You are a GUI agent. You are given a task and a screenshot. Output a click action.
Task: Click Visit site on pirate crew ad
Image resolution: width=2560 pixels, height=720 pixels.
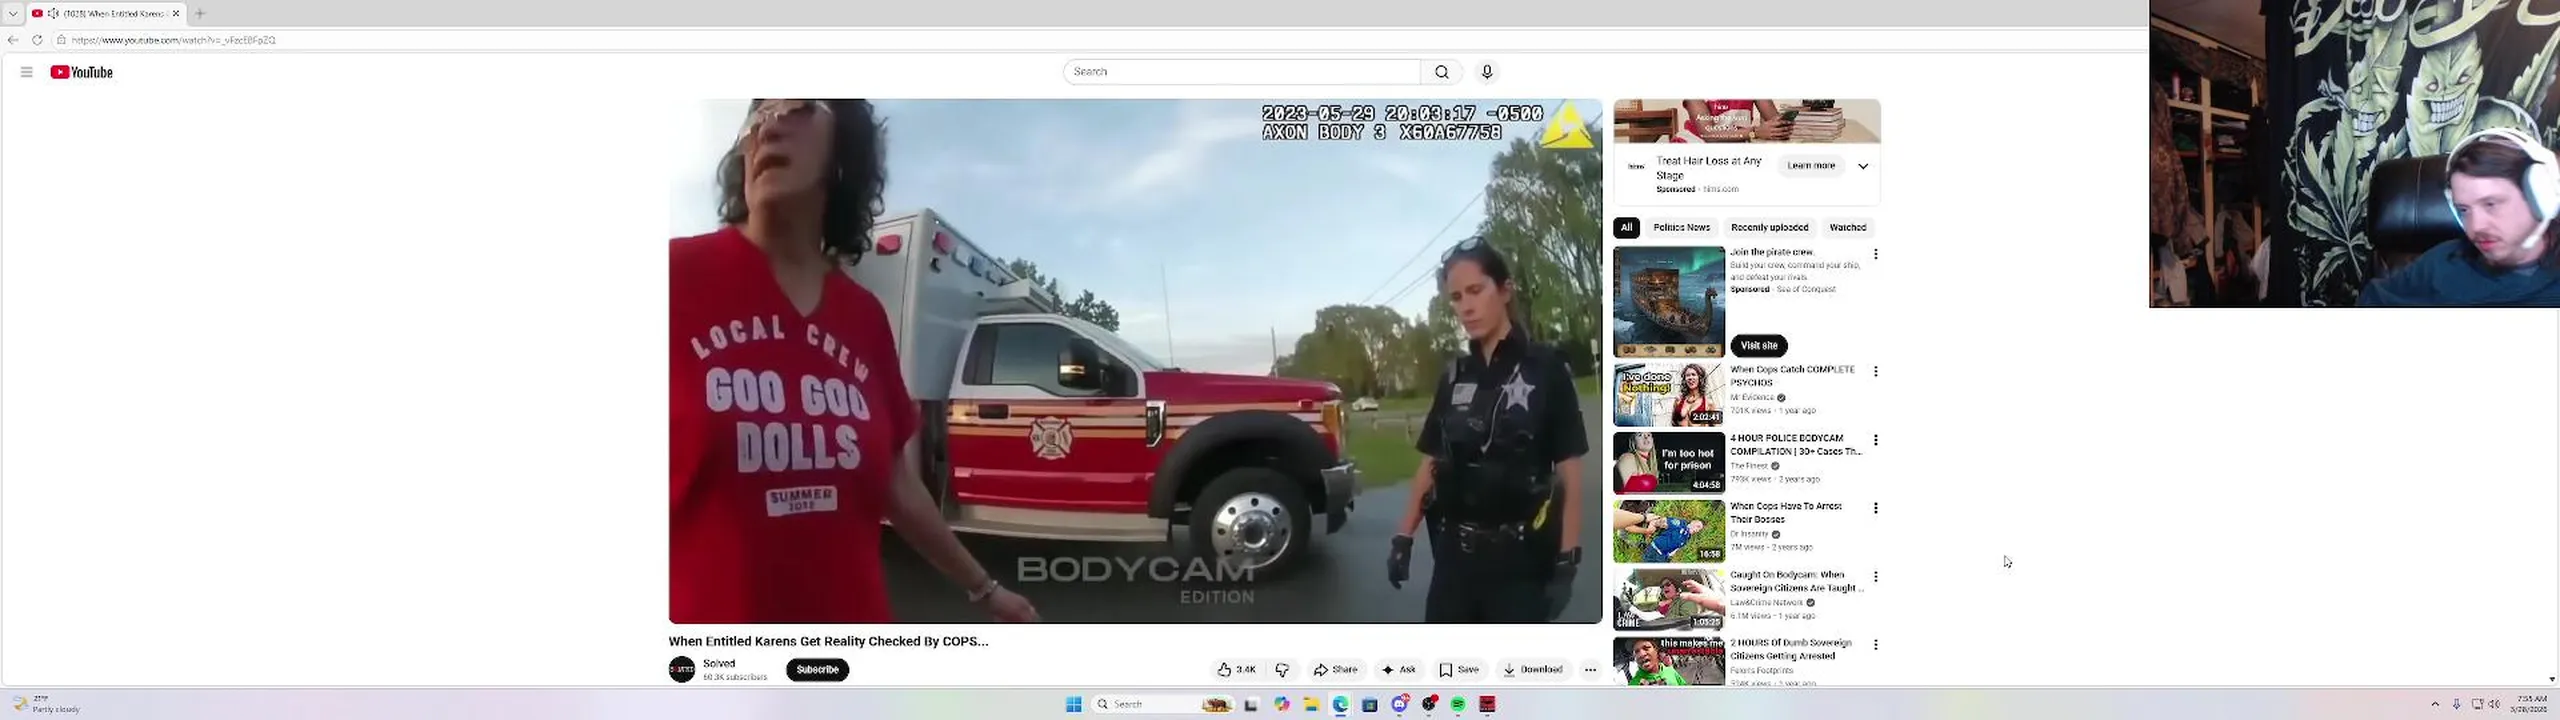click(x=1759, y=346)
